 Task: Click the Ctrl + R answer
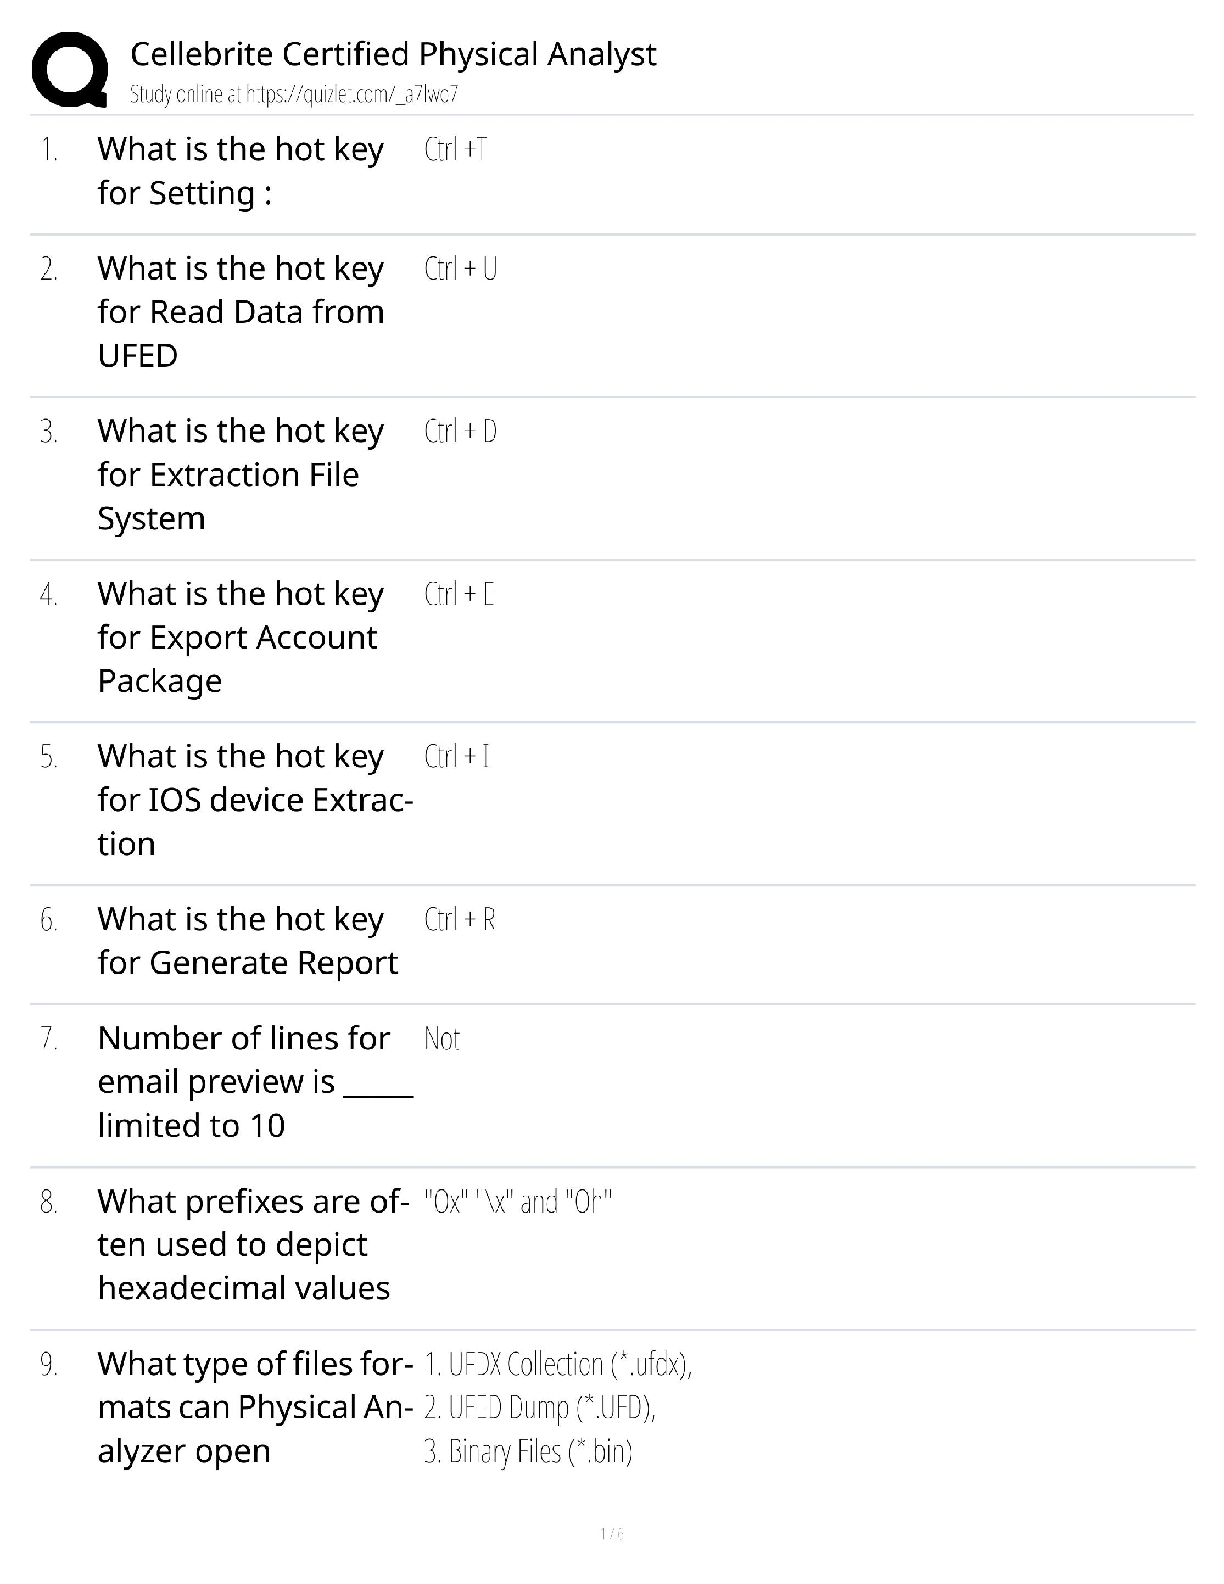460,919
